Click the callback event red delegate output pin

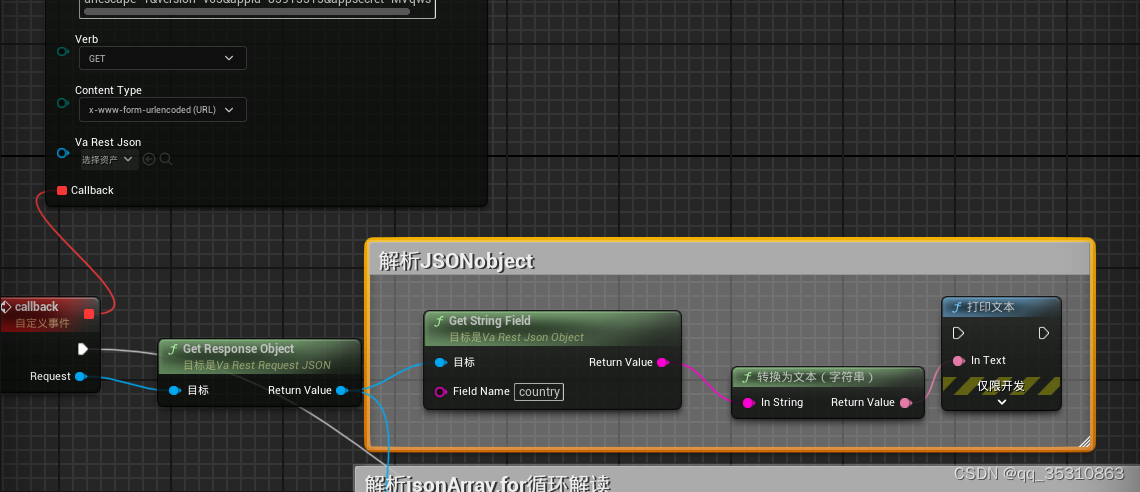click(89, 314)
